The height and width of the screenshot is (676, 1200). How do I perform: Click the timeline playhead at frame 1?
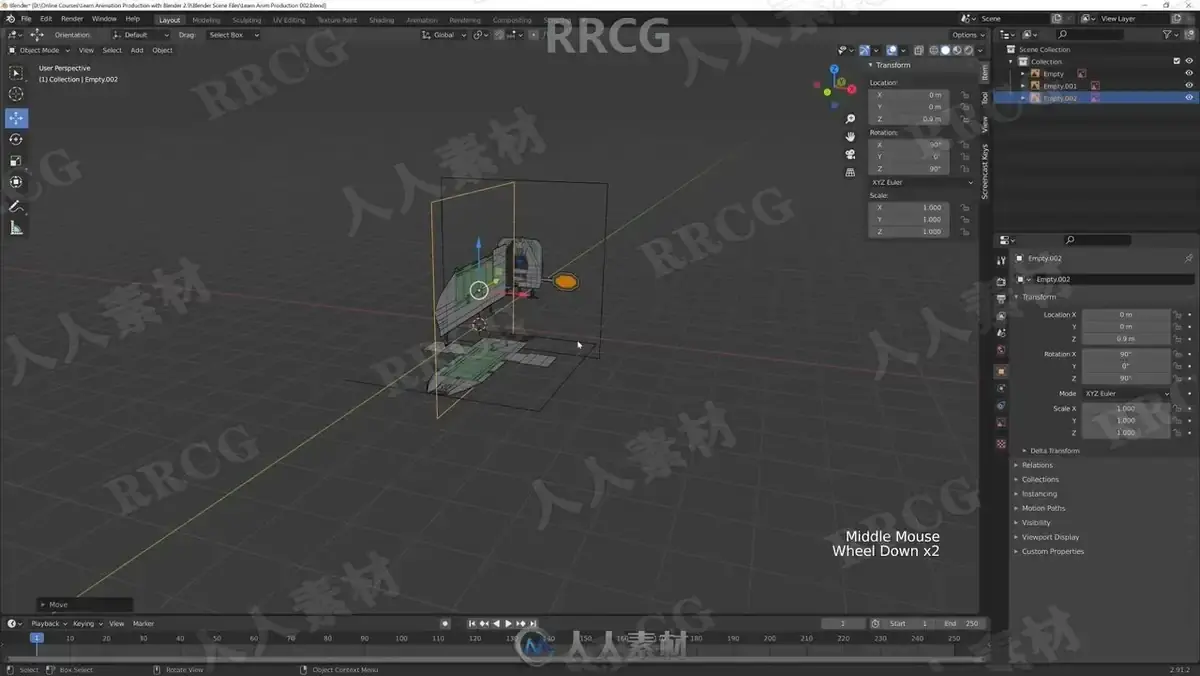click(36, 638)
